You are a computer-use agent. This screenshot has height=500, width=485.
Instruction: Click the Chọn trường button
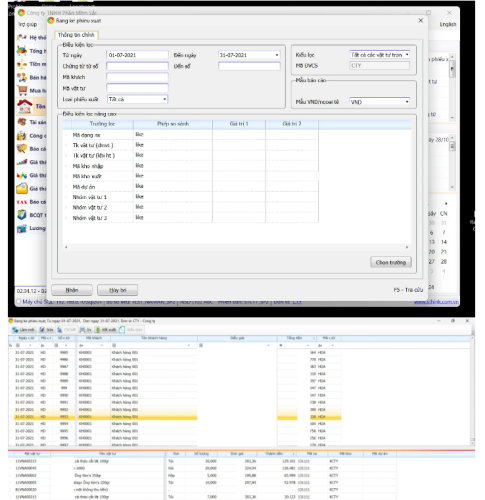click(x=391, y=262)
